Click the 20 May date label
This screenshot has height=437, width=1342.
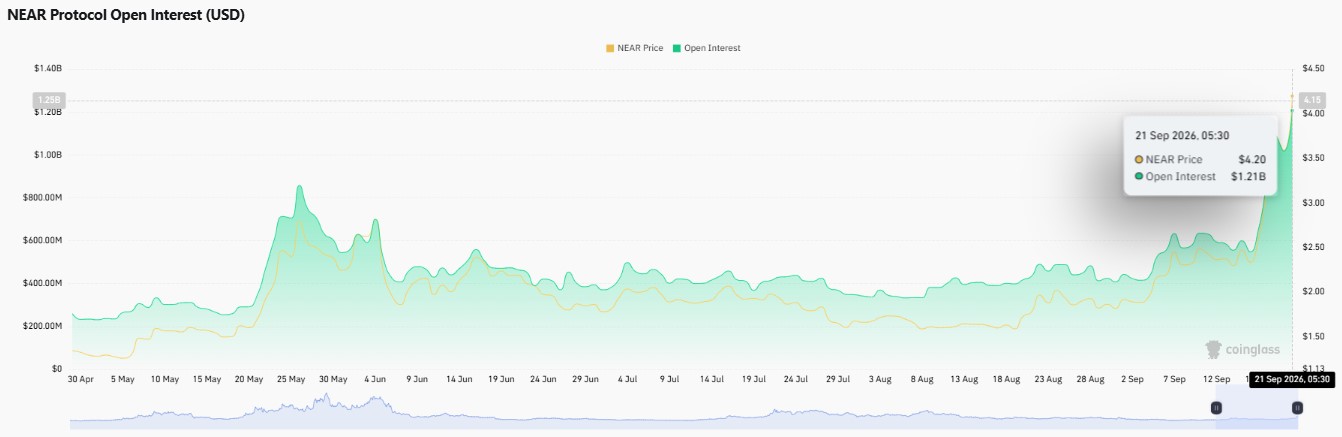(249, 380)
